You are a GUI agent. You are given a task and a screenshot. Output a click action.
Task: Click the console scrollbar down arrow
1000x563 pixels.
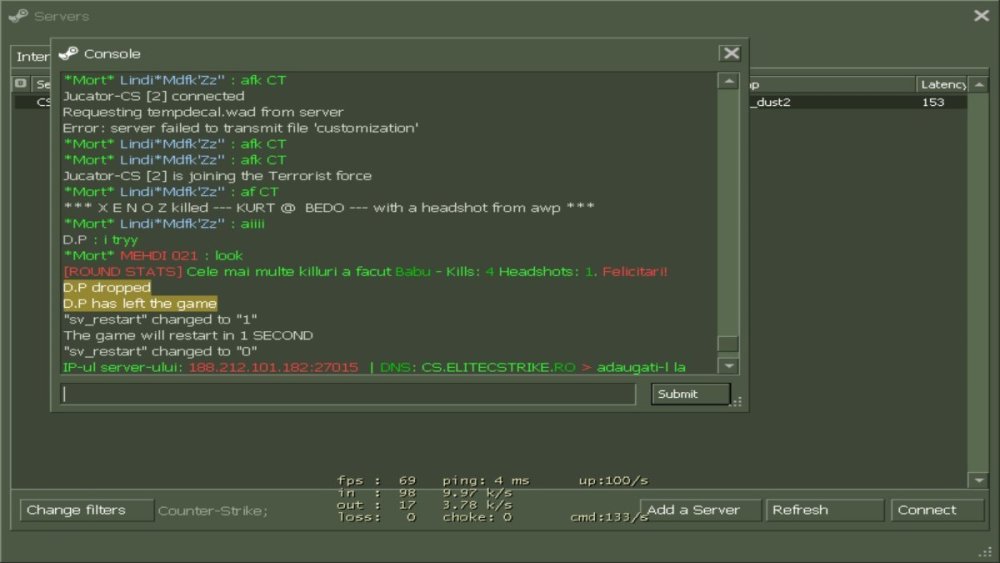point(728,366)
